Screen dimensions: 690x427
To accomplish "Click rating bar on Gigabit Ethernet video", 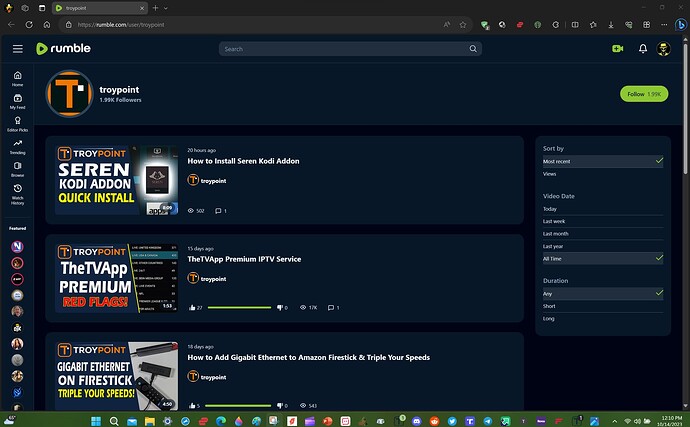I will (x=238, y=405).
